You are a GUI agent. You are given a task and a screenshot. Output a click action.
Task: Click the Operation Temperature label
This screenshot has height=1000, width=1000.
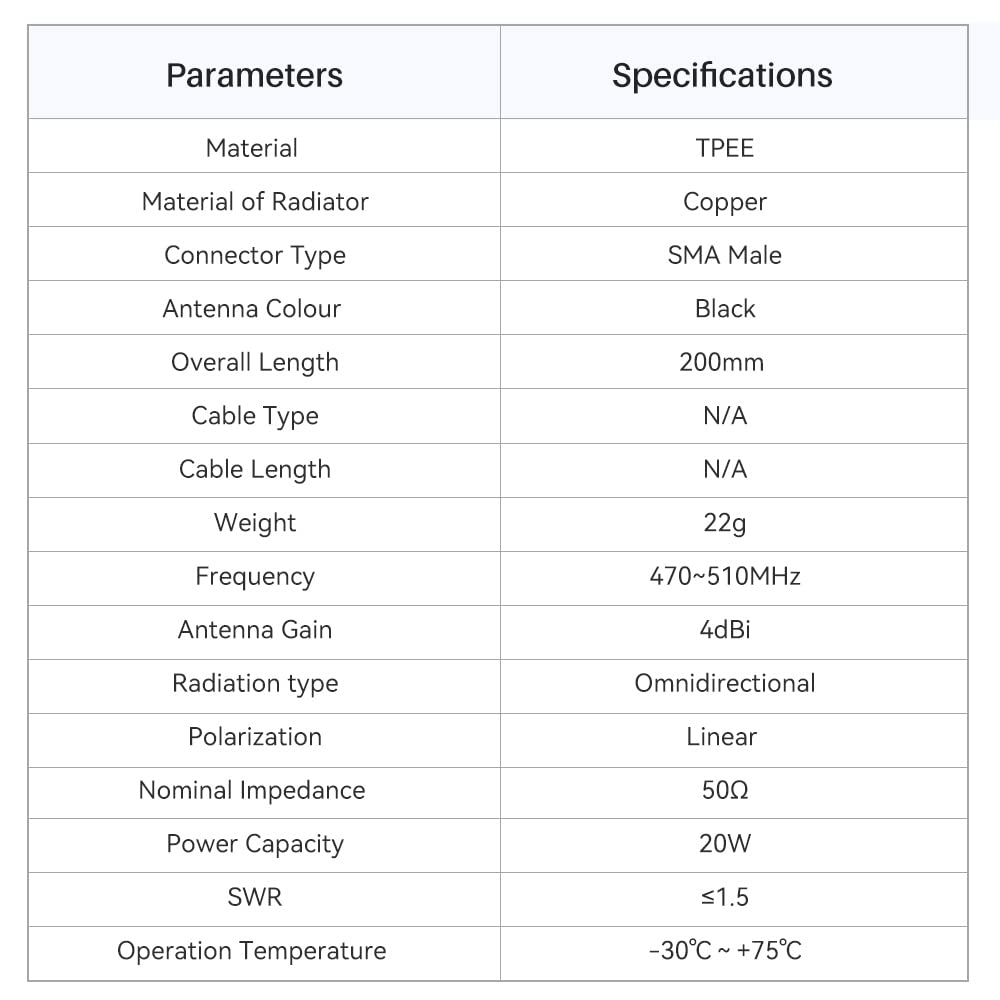[252, 952]
